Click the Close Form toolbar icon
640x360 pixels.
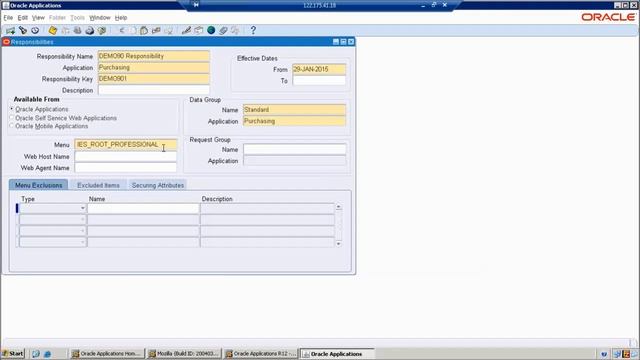tap(102, 31)
